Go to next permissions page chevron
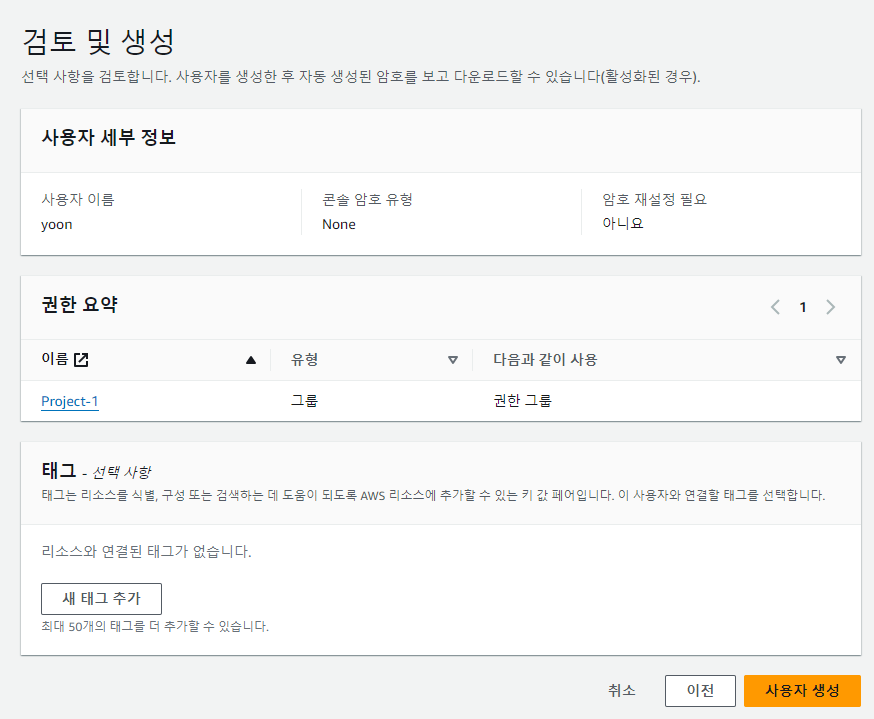The image size is (874, 719). tap(831, 307)
